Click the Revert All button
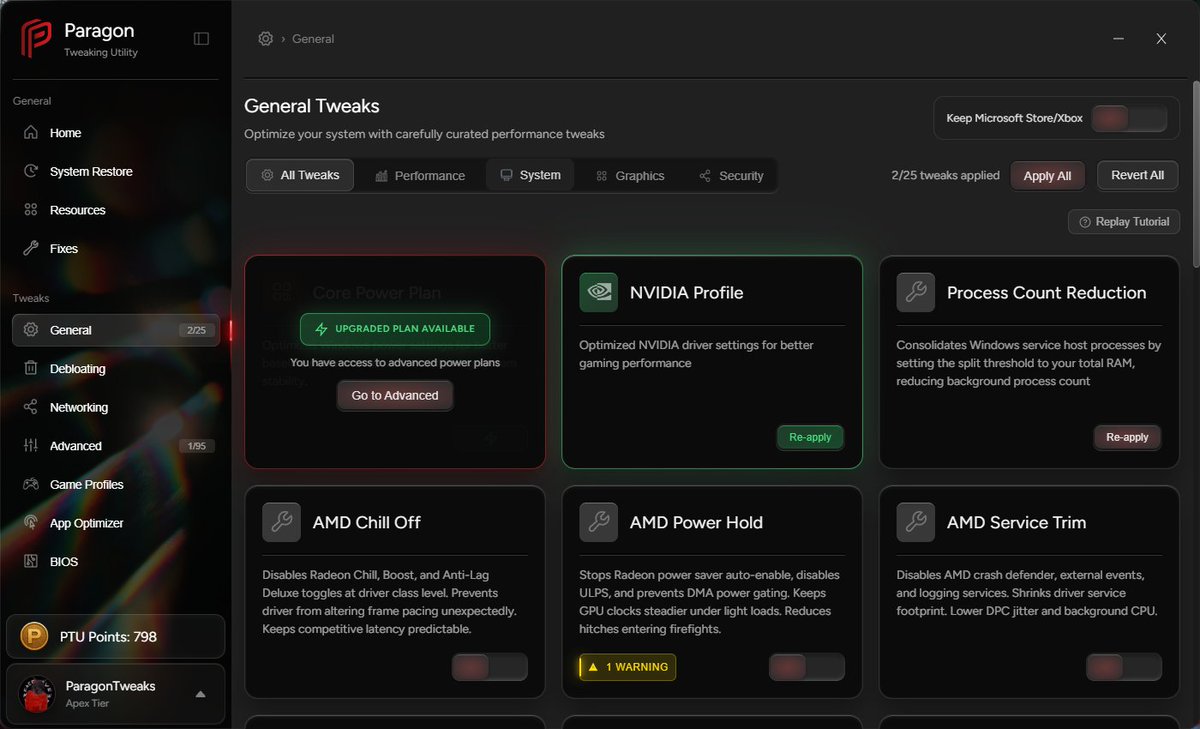This screenshot has height=729, width=1200. click(1137, 175)
